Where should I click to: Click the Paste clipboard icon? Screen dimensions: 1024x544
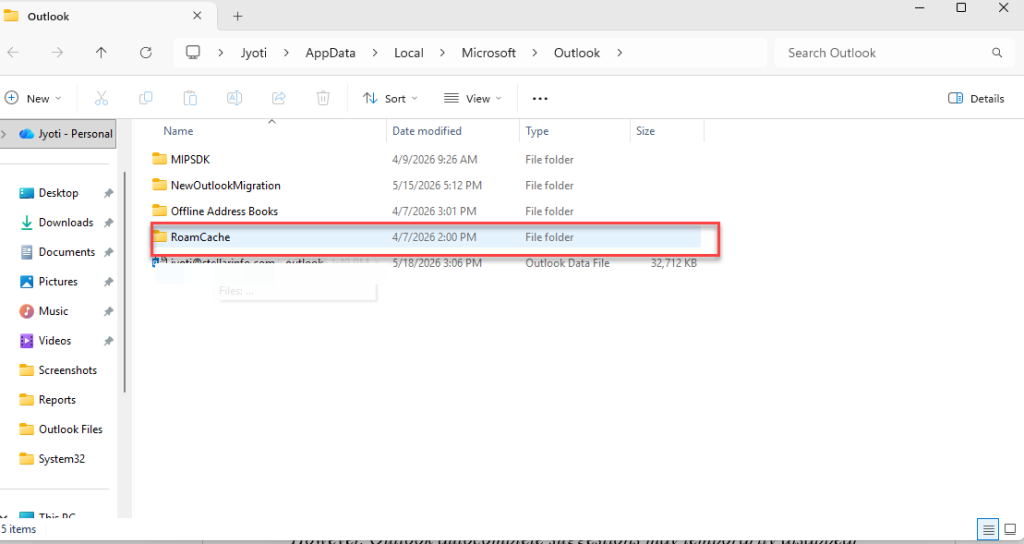click(x=190, y=98)
